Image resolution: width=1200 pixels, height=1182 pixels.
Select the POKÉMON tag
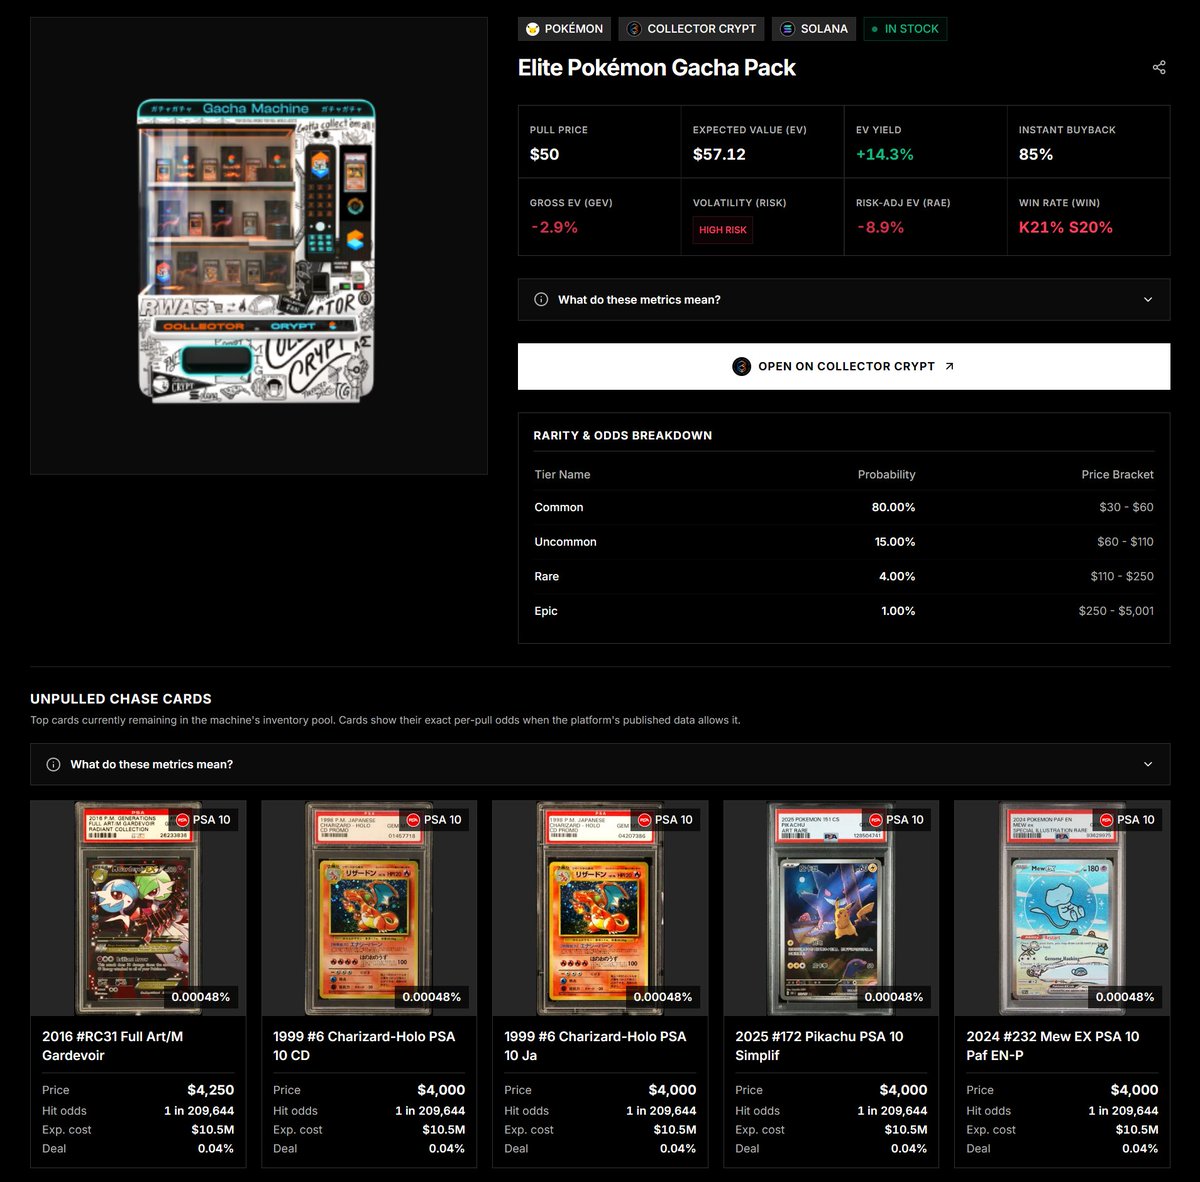[564, 29]
